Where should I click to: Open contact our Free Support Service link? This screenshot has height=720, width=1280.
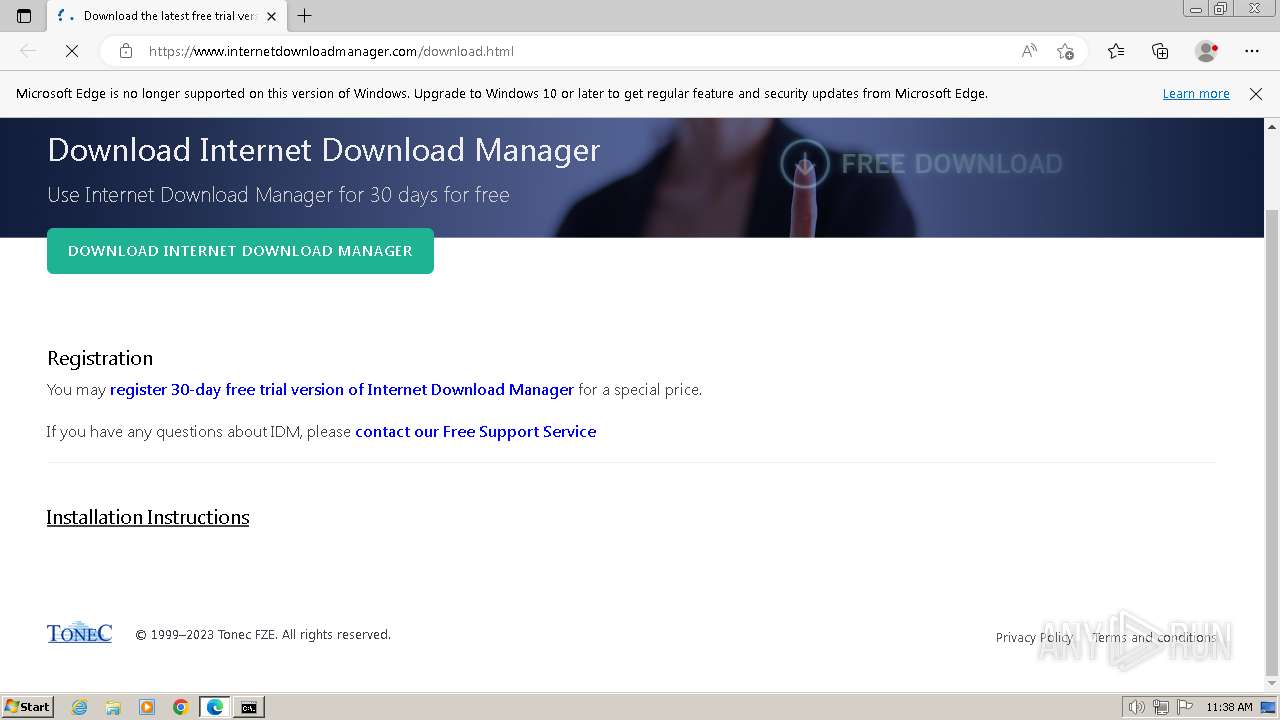[476, 431]
